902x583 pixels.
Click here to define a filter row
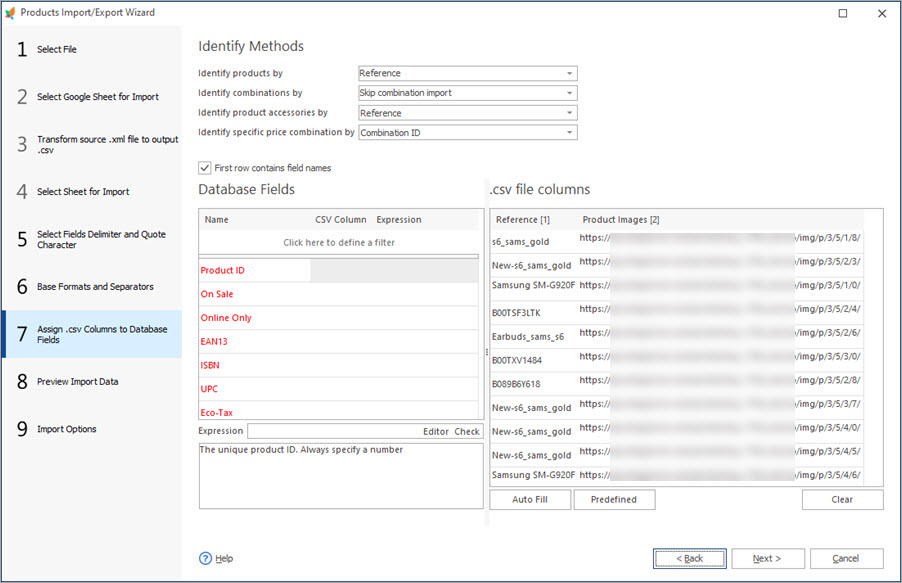click(x=339, y=242)
